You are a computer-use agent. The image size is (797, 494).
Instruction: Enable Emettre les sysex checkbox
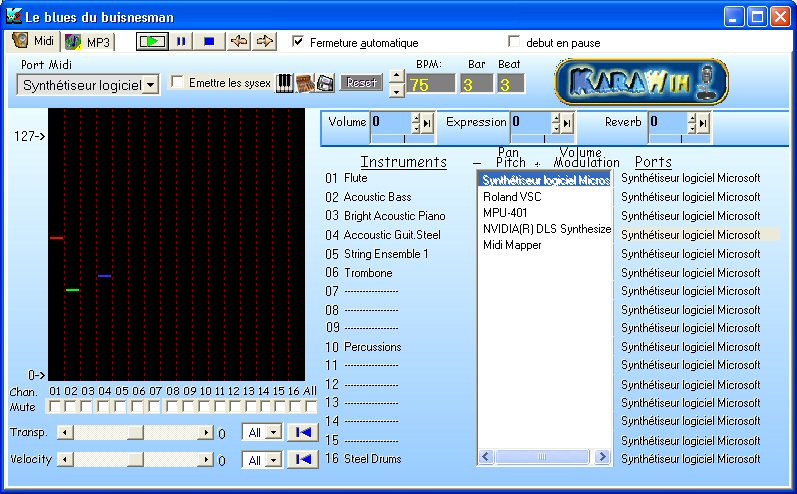point(177,82)
